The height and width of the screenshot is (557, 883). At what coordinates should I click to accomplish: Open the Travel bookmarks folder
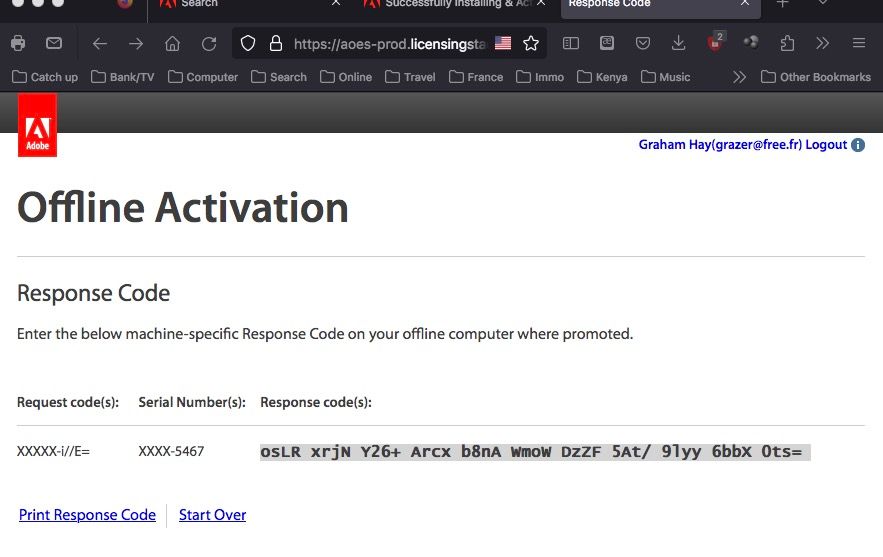tap(410, 77)
